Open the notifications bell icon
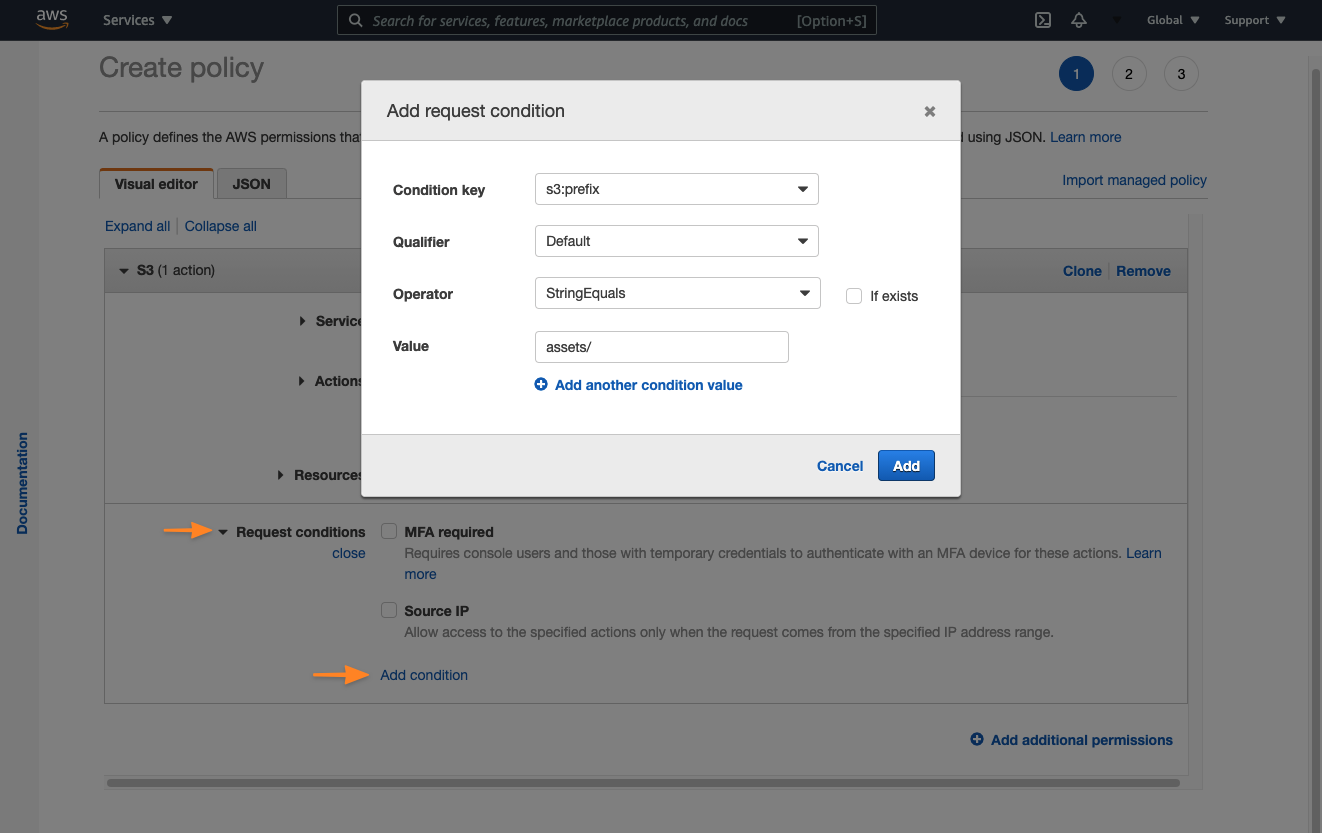This screenshot has height=833, width=1322. (1078, 19)
